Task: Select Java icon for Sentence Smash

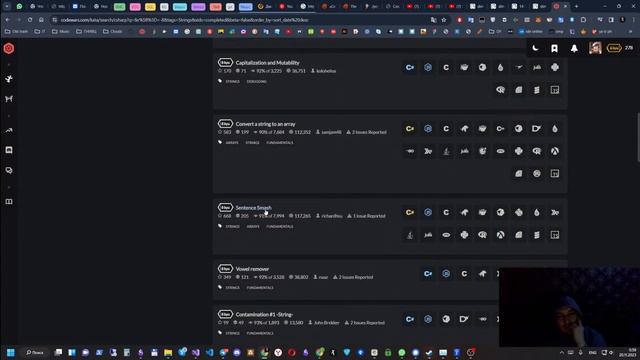Action: tap(410, 235)
